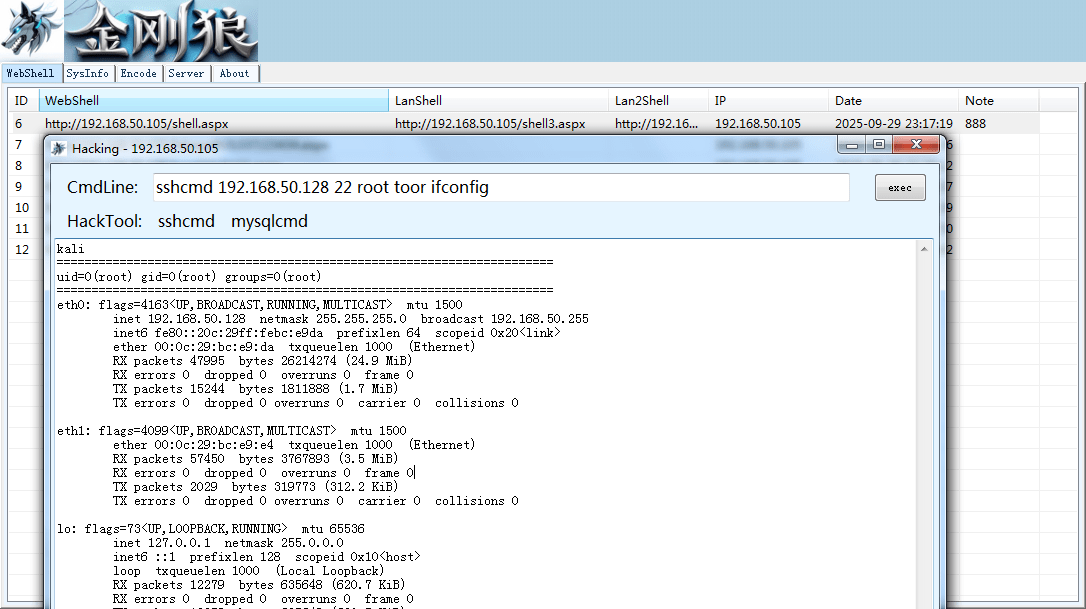Click the 192.168.50.105 IP cell
1086x609 pixels.
point(758,123)
